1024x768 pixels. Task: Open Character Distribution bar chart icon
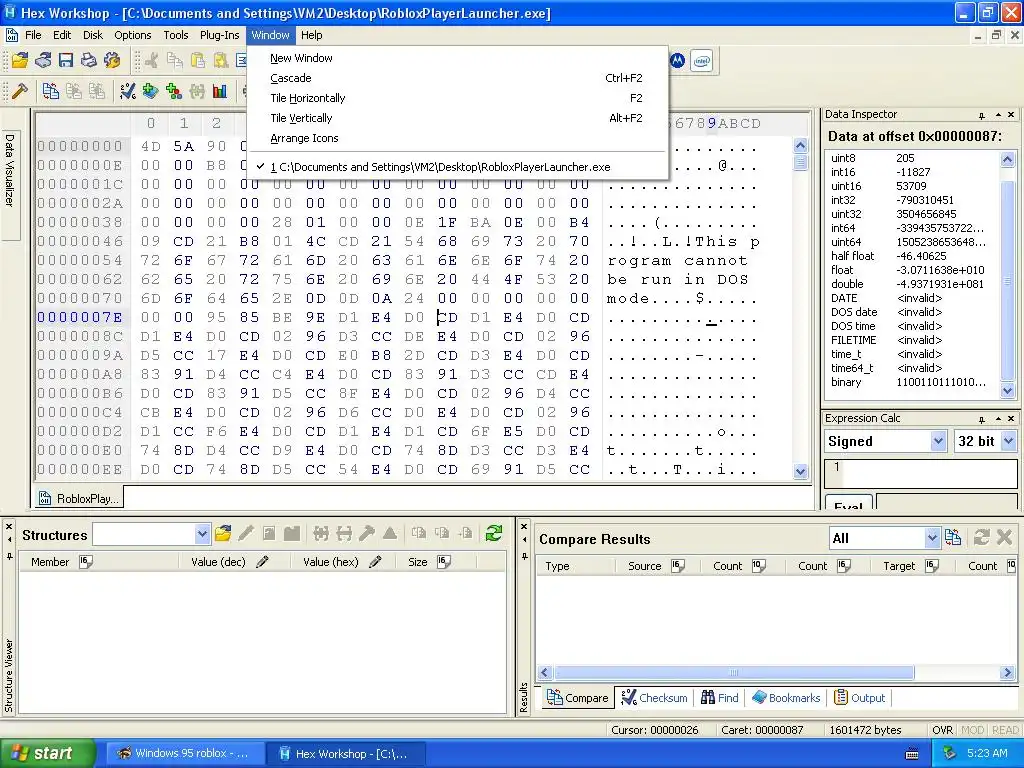[220, 91]
